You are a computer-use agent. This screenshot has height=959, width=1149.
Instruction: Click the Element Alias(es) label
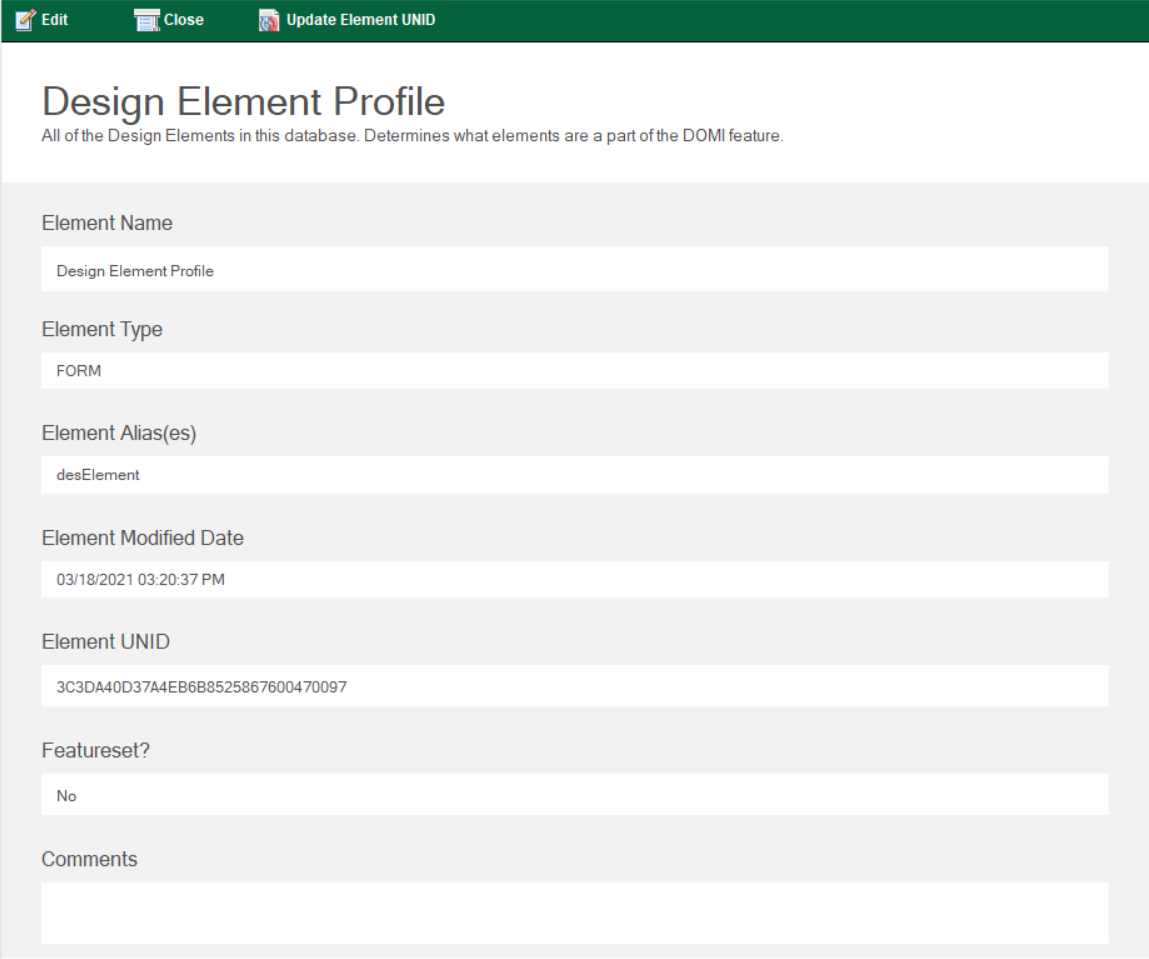[x=119, y=433]
